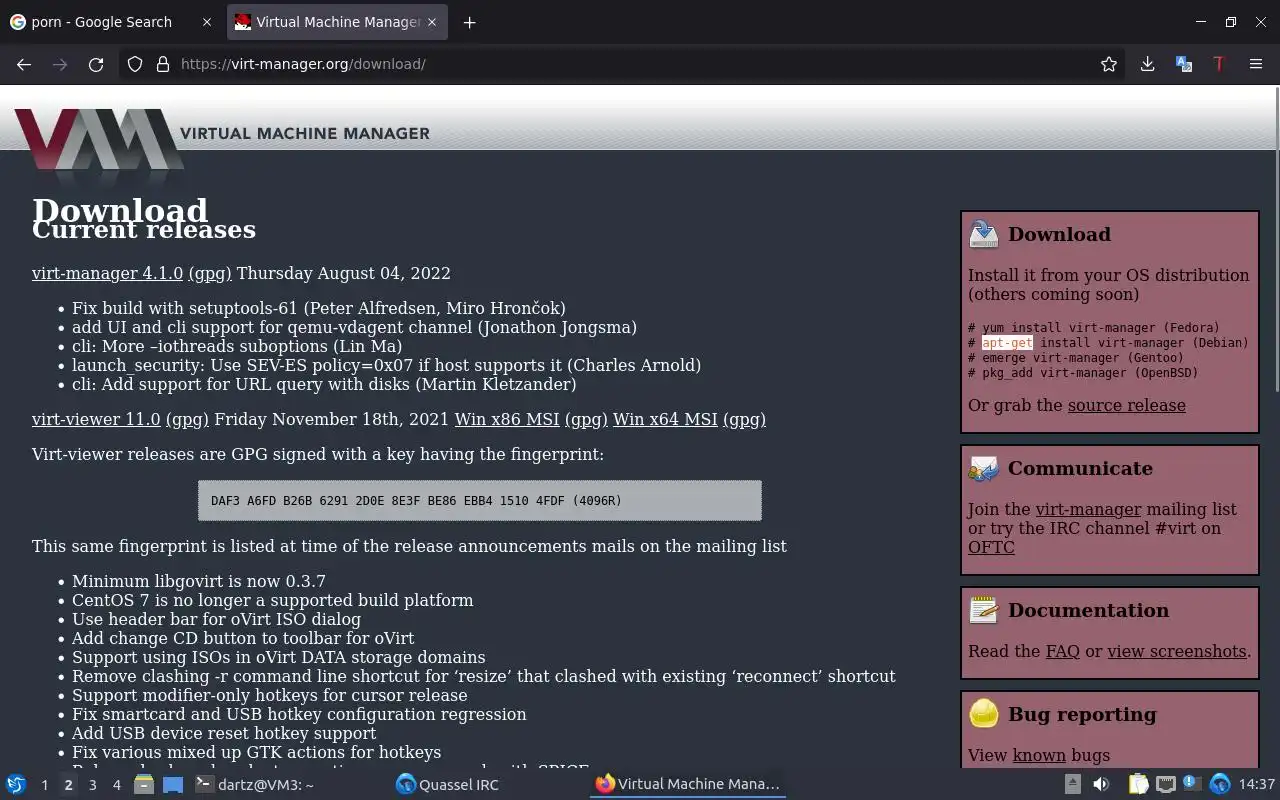Viewport: 1280px width, 800px height.
Task: Bookmark this page with the star icon
Action: click(1109, 64)
